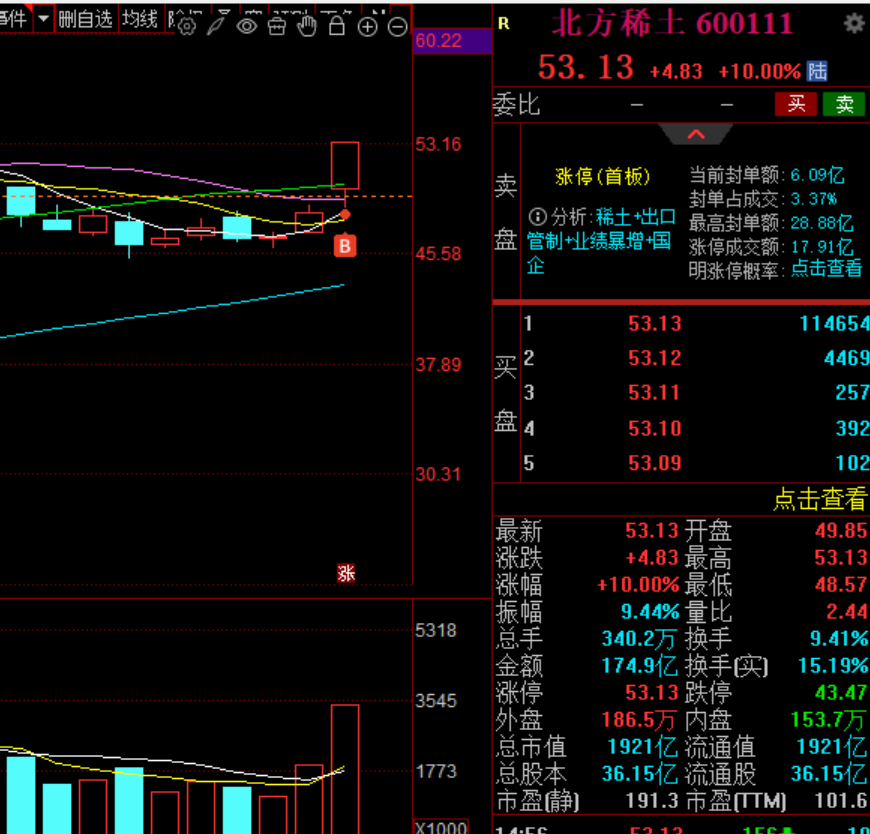Click buy level 5 price 53.09

655,463
